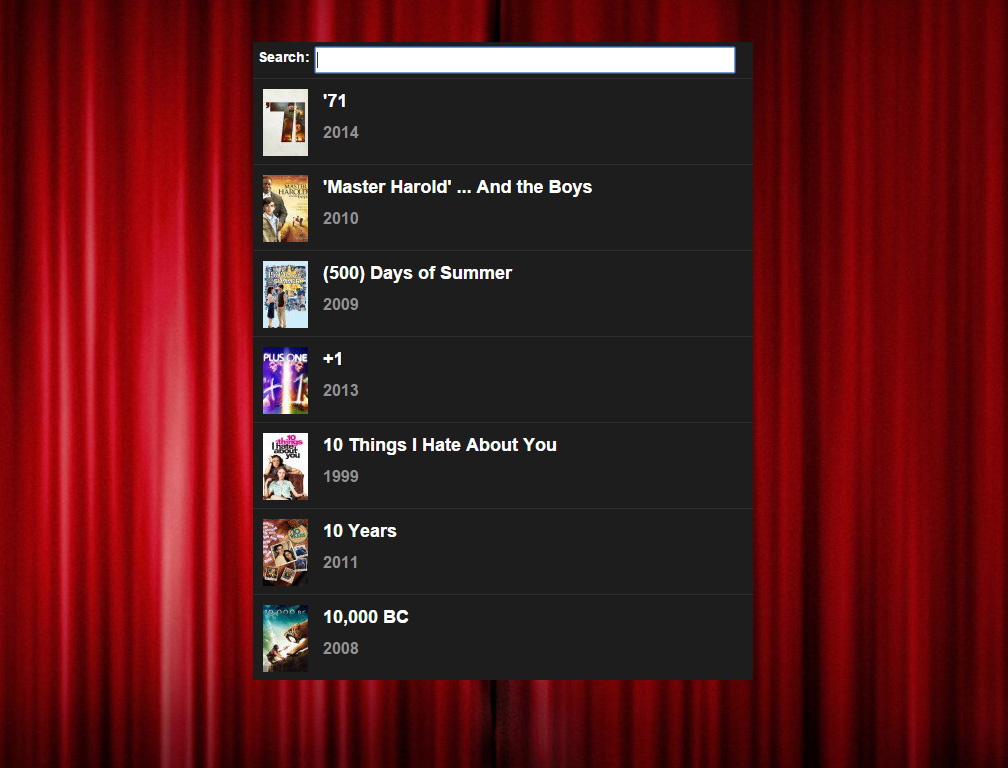
Task: Open the 10 Years title
Action: tap(360, 531)
